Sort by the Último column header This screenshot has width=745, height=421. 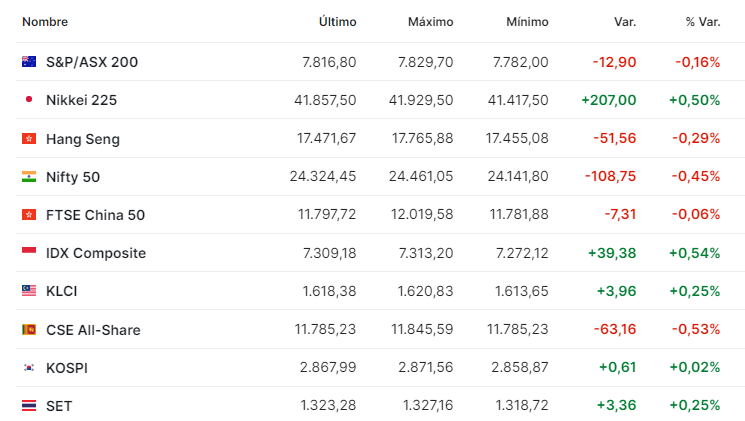tap(337, 22)
